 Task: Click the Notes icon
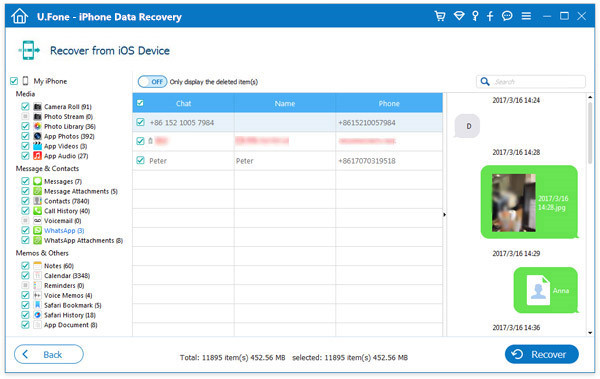[x=38, y=266]
